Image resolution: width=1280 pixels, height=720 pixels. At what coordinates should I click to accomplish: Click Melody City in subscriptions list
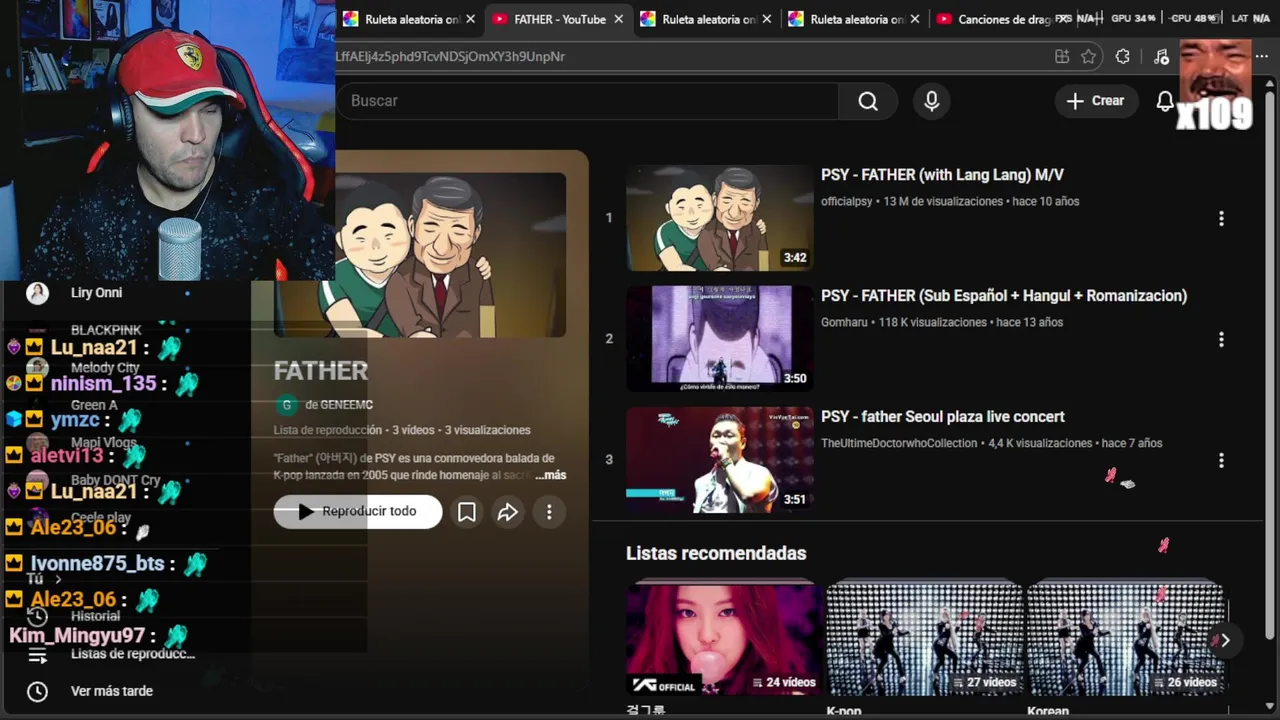105,368
